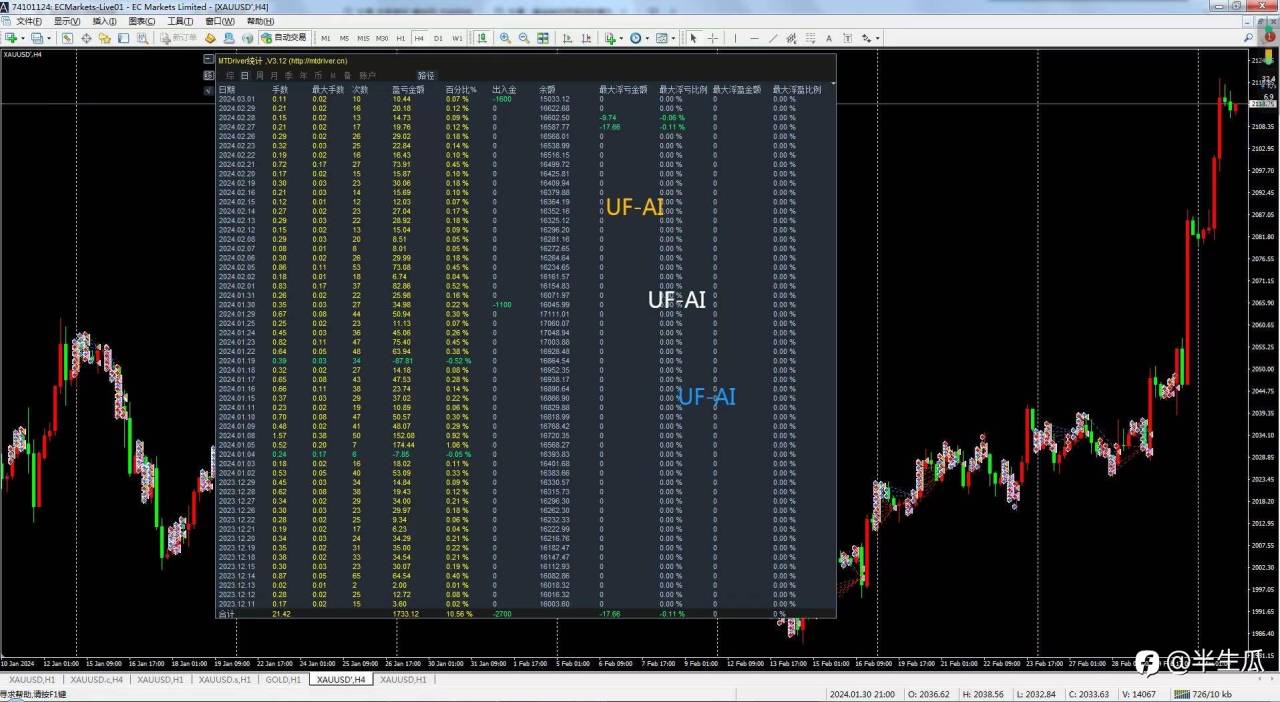Switch to the D1 timeframe button
This screenshot has height=702, width=1280.
(x=438, y=38)
